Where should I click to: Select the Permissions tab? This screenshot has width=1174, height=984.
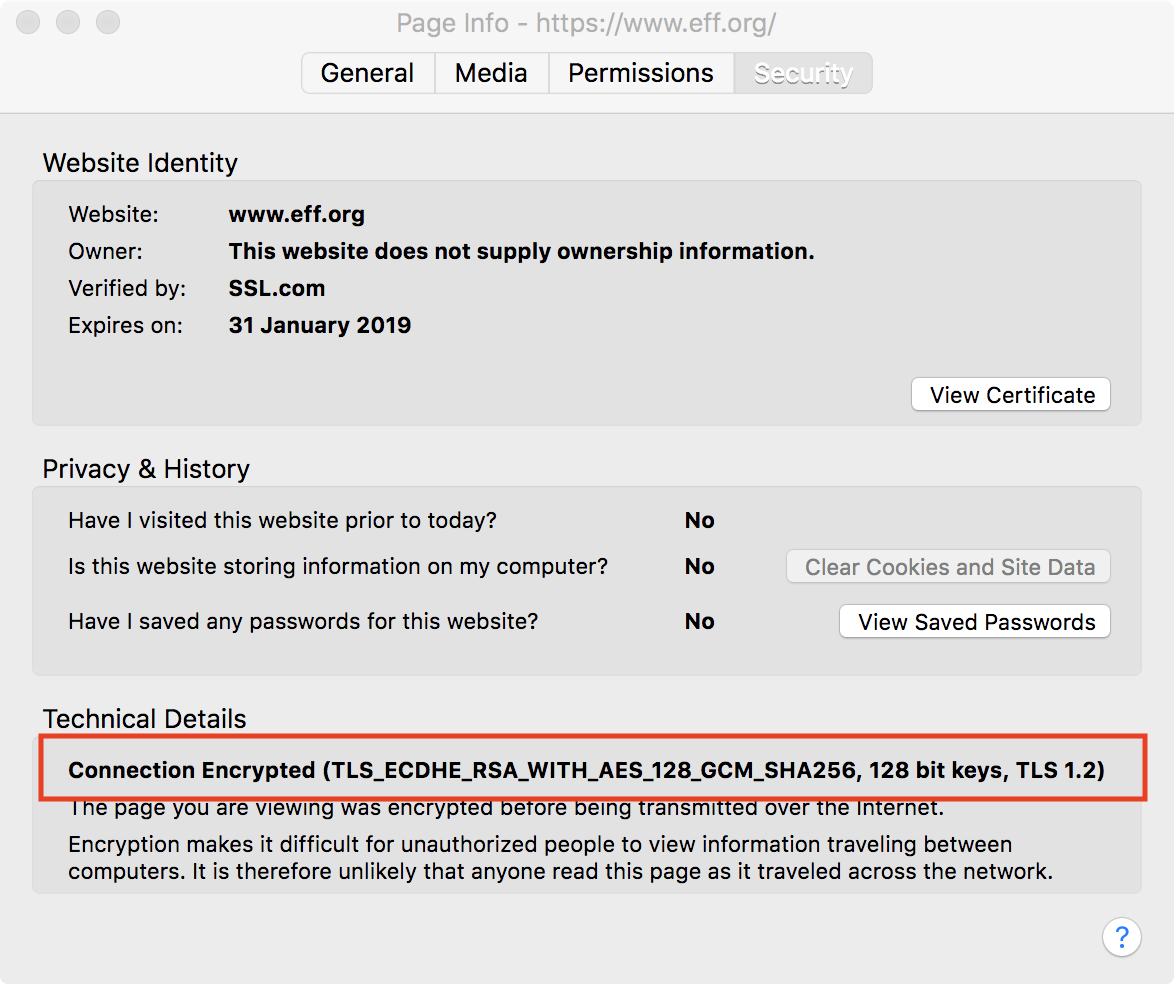point(641,73)
